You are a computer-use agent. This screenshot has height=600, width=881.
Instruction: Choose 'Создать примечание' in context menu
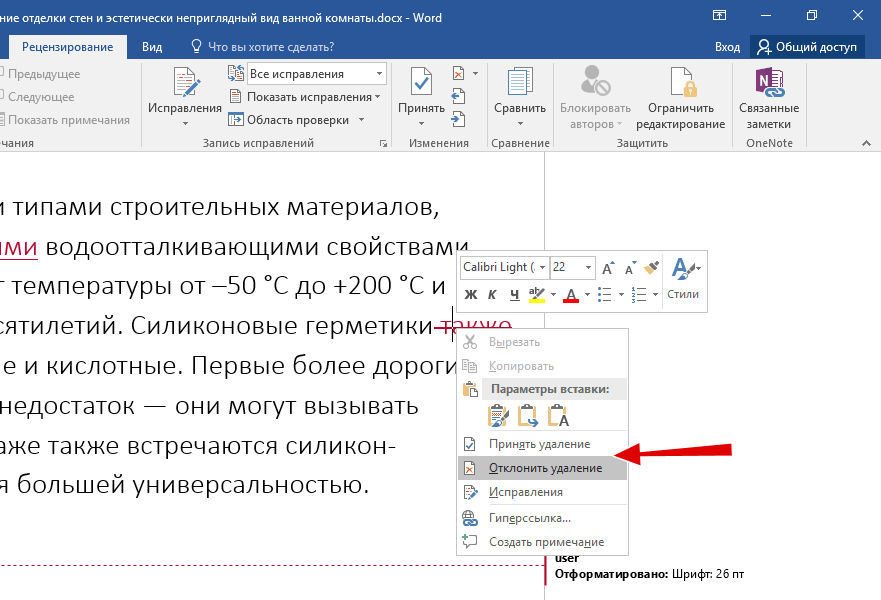point(542,542)
